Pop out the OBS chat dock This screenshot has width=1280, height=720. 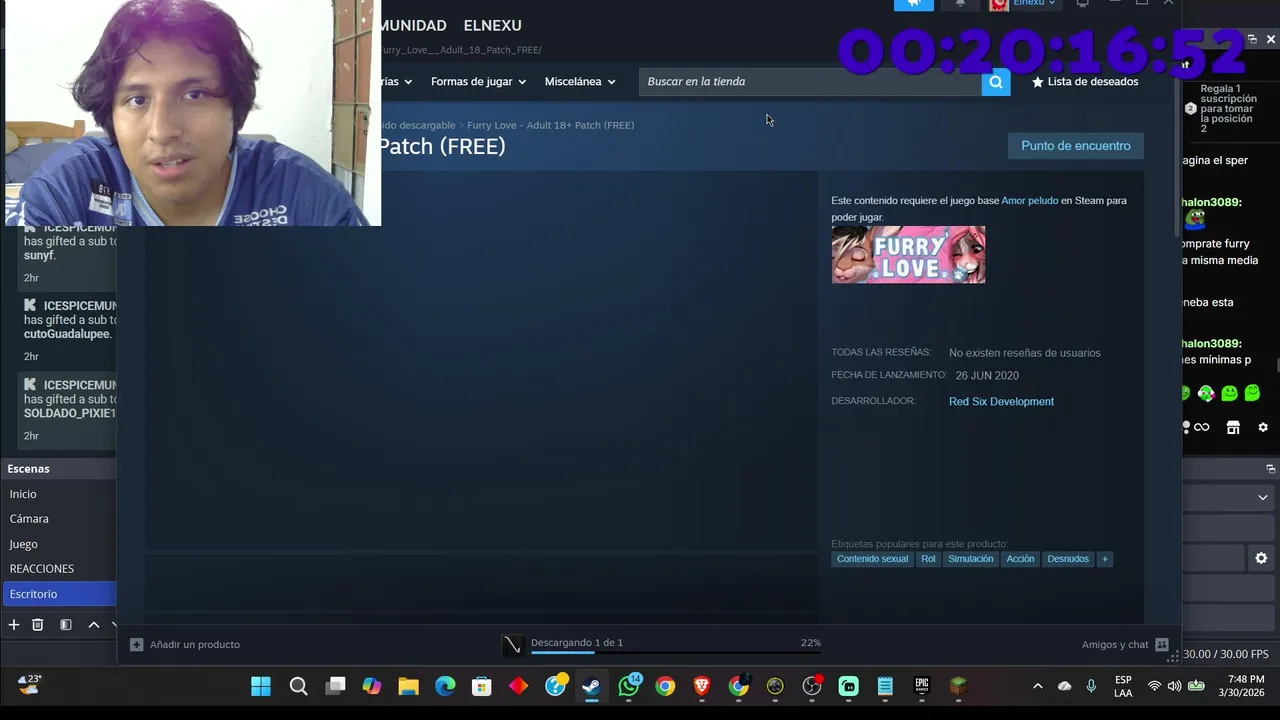(1252, 39)
